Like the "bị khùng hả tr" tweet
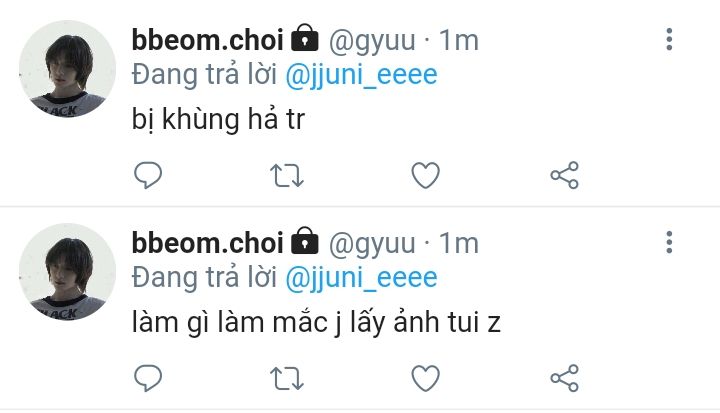 pyautogui.click(x=425, y=175)
